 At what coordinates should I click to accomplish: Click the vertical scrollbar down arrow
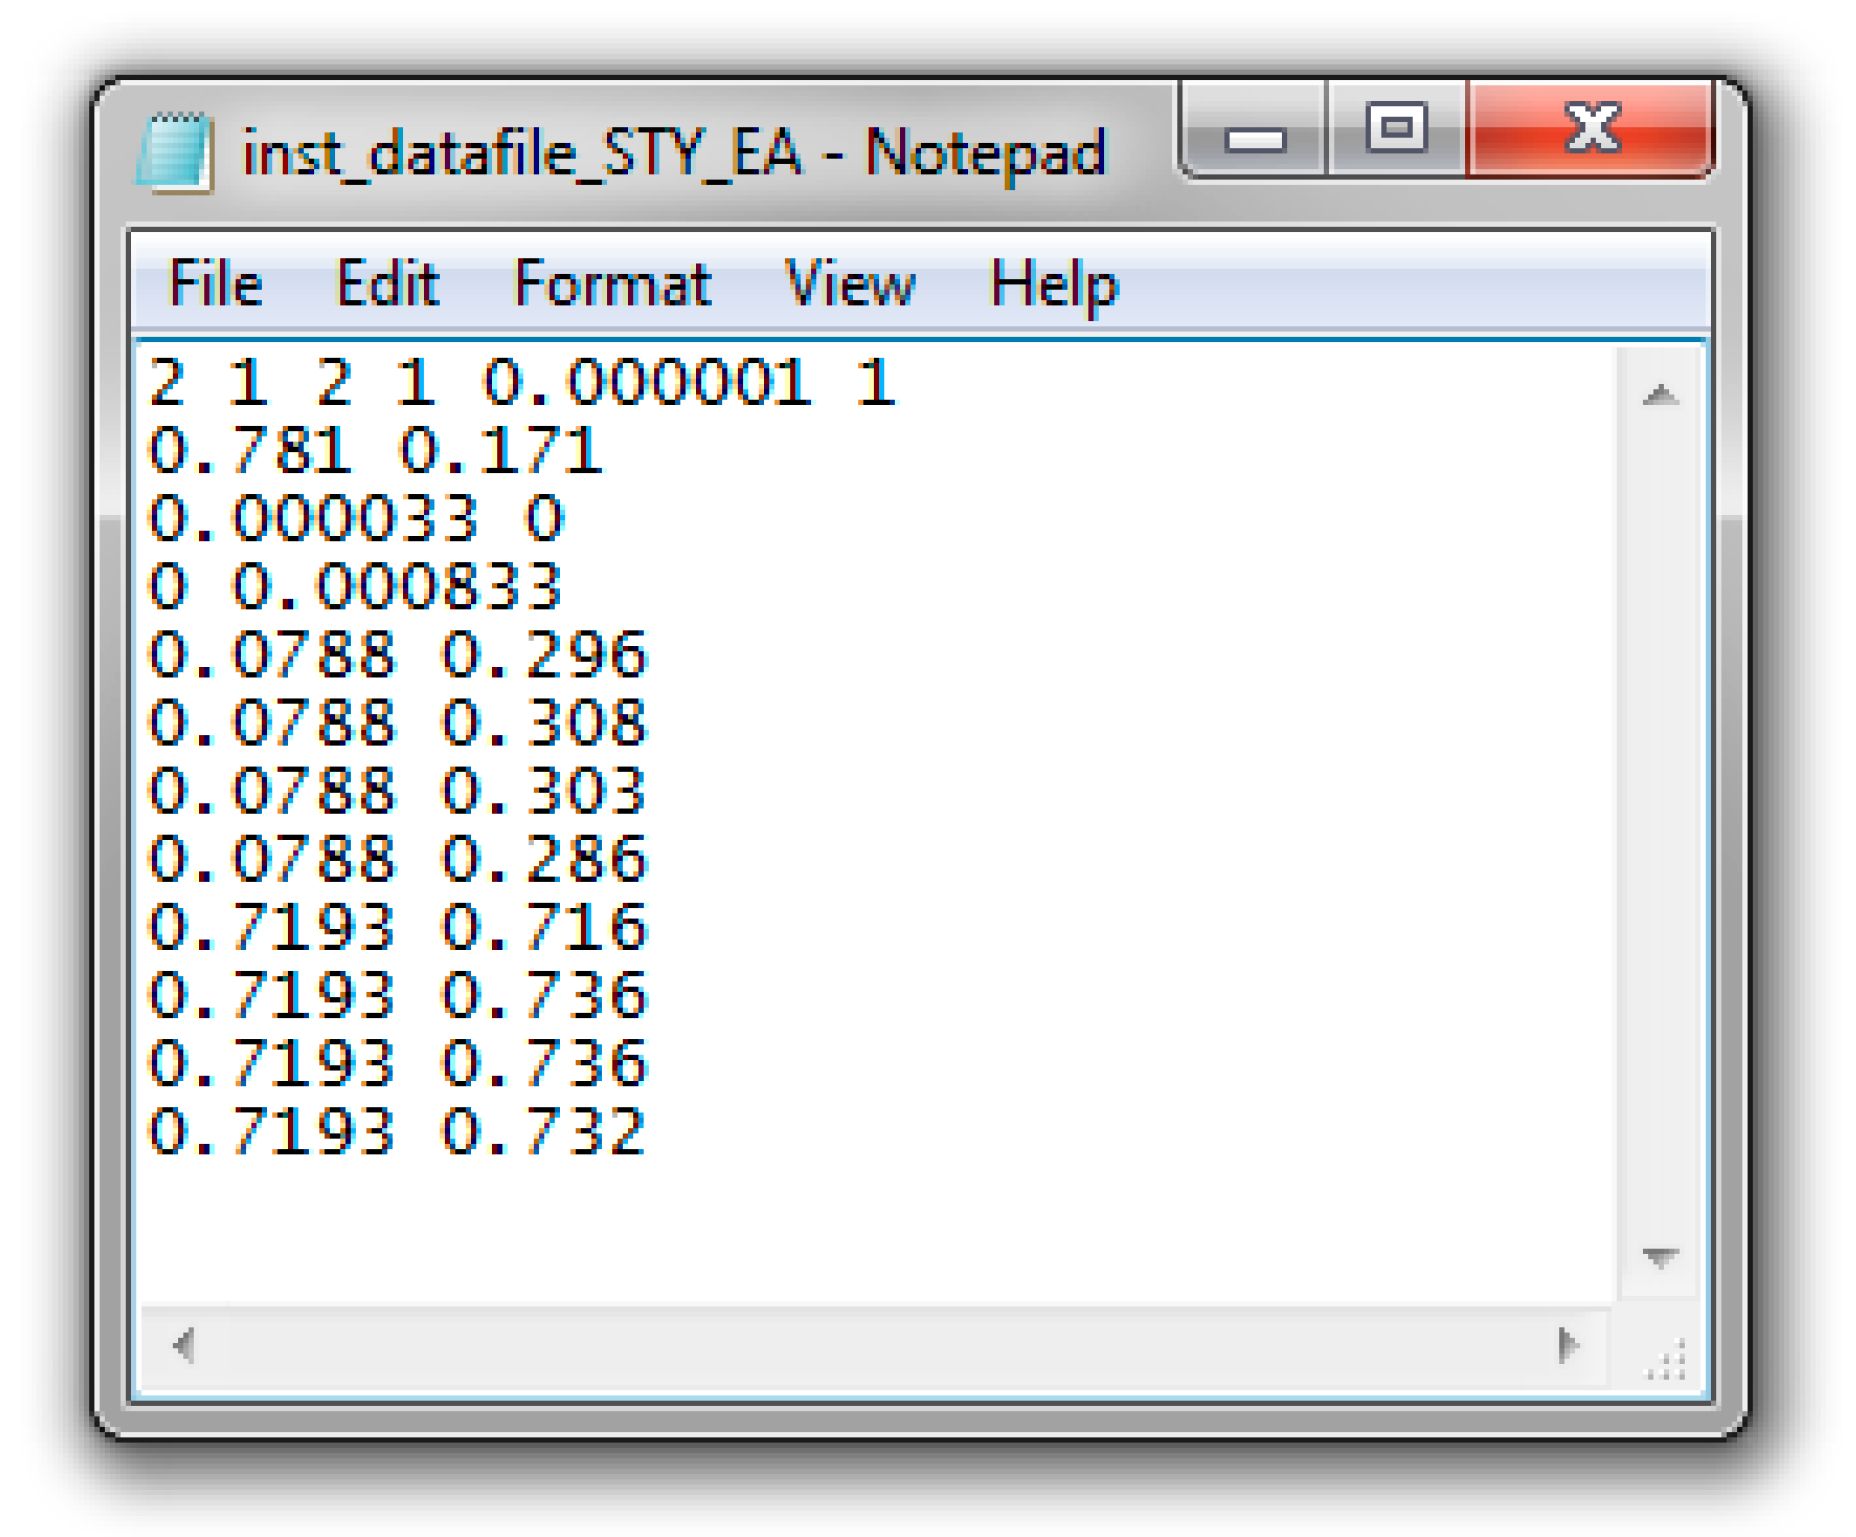pyautogui.click(x=1661, y=1257)
